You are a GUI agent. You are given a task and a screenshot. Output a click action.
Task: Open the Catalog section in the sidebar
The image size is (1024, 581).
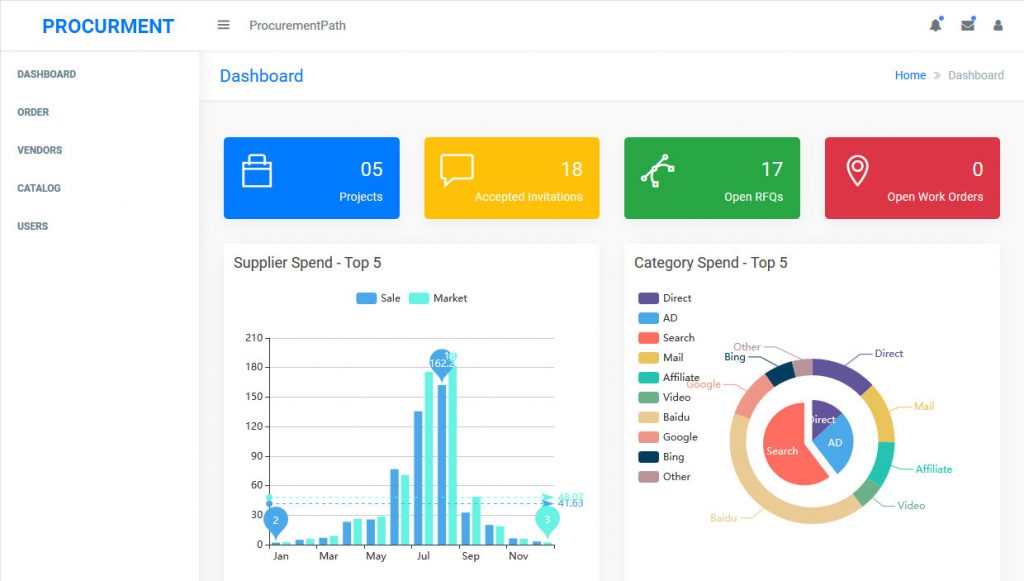[x=40, y=188]
